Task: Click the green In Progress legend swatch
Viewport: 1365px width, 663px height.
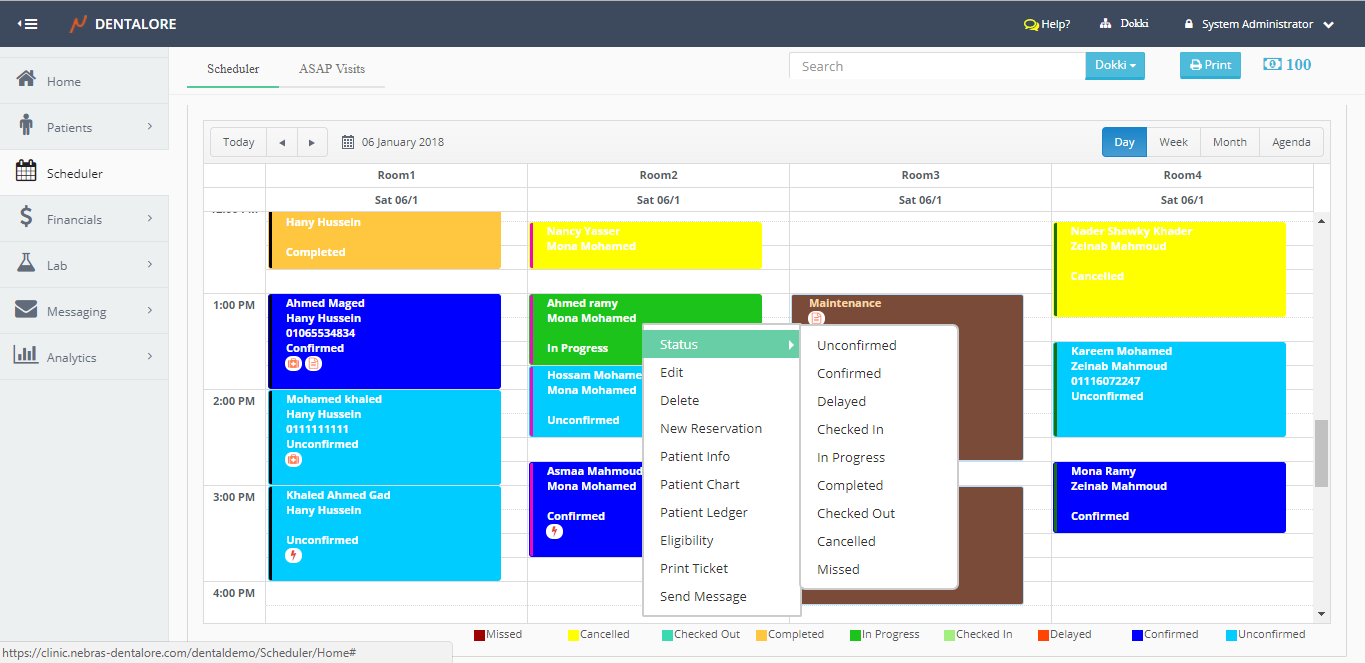Action: click(x=855, y=635)
